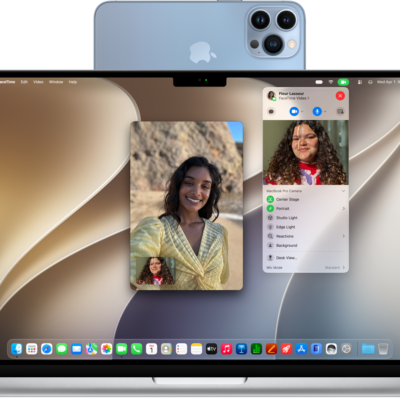End the FaceTime call with red button

(x=340, y=96)
